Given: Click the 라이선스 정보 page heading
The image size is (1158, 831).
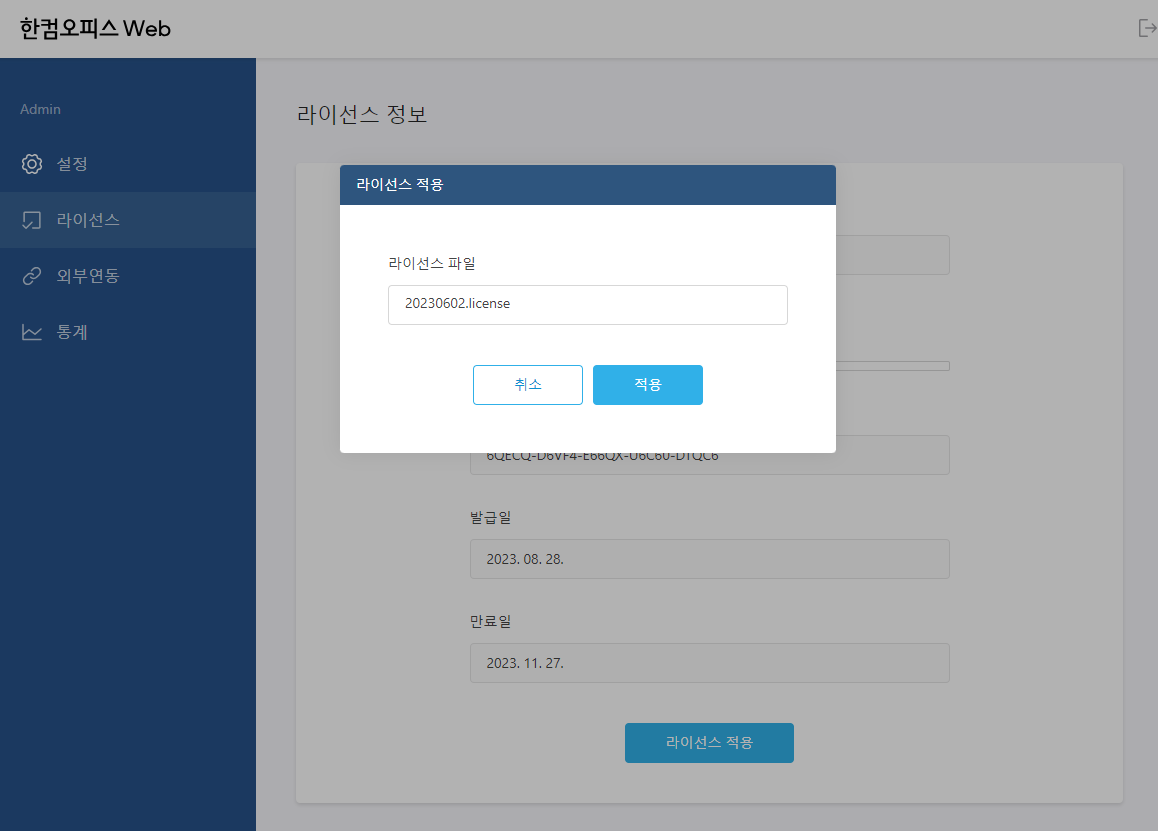Looking at the screenshot, I should 362,114.
